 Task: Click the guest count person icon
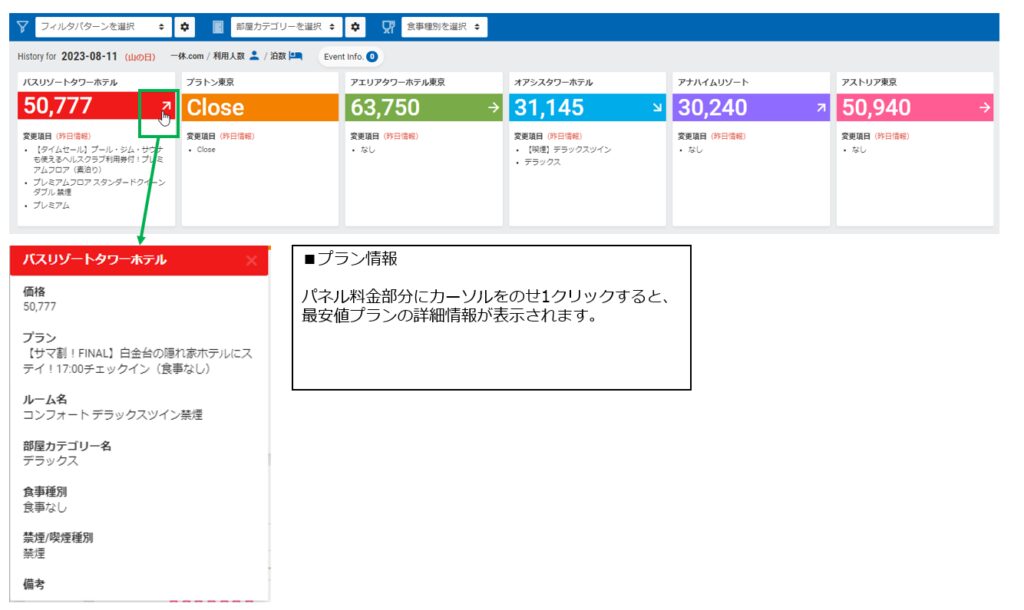tap(254, 57)
